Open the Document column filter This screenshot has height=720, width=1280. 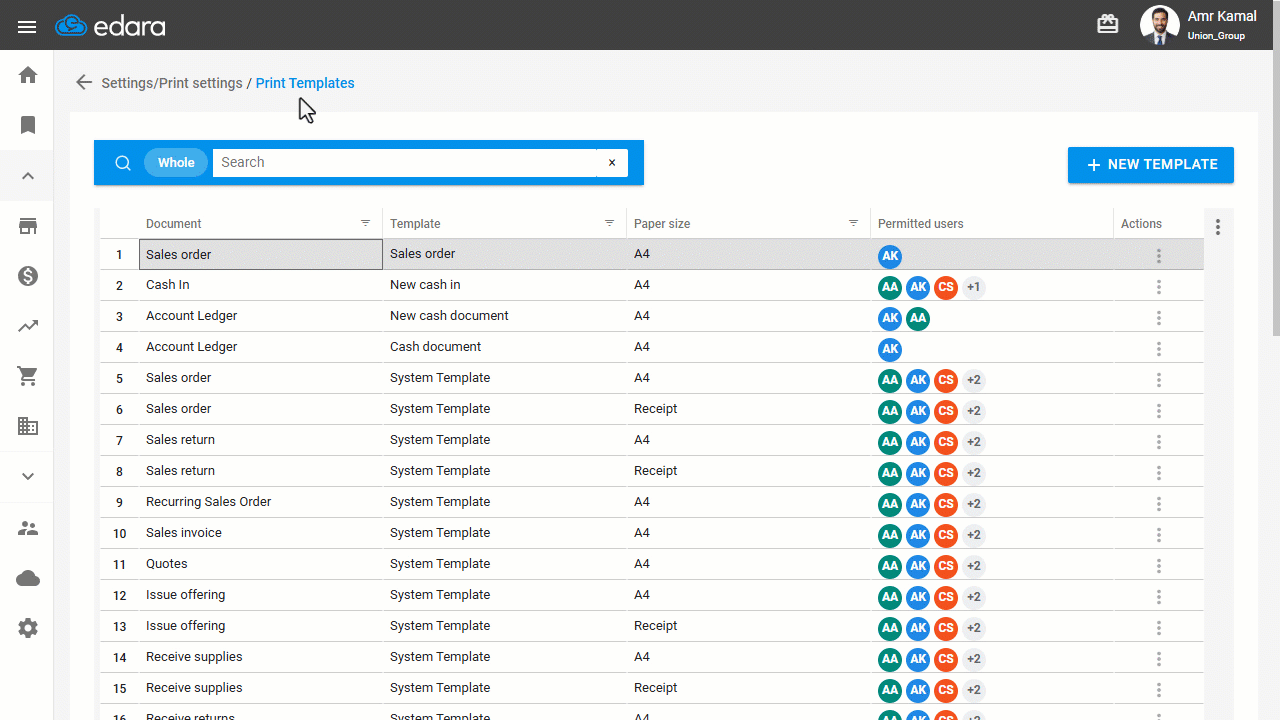(x=366, y=223)
